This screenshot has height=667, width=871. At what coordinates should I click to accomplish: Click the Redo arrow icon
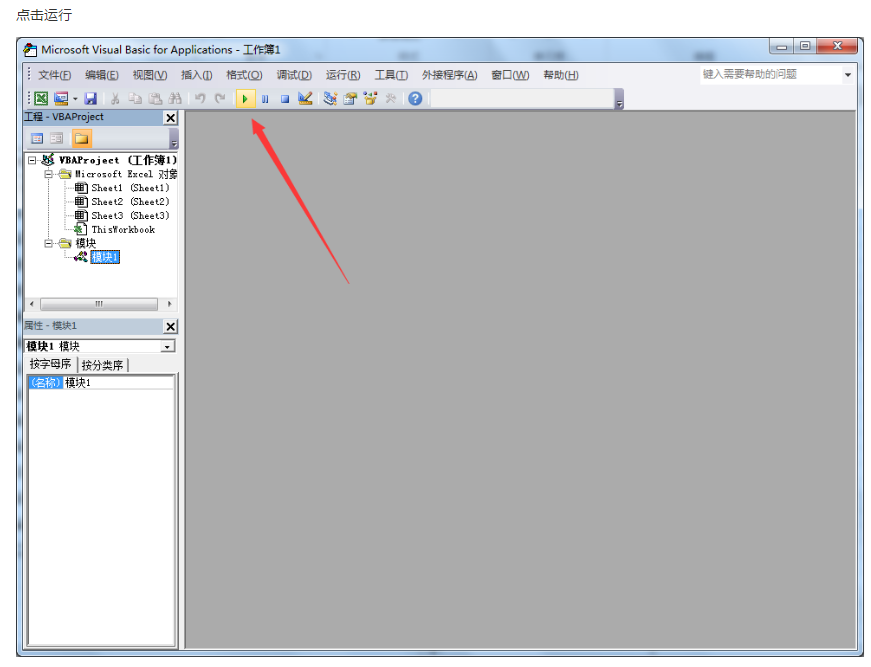coord(220,99)
